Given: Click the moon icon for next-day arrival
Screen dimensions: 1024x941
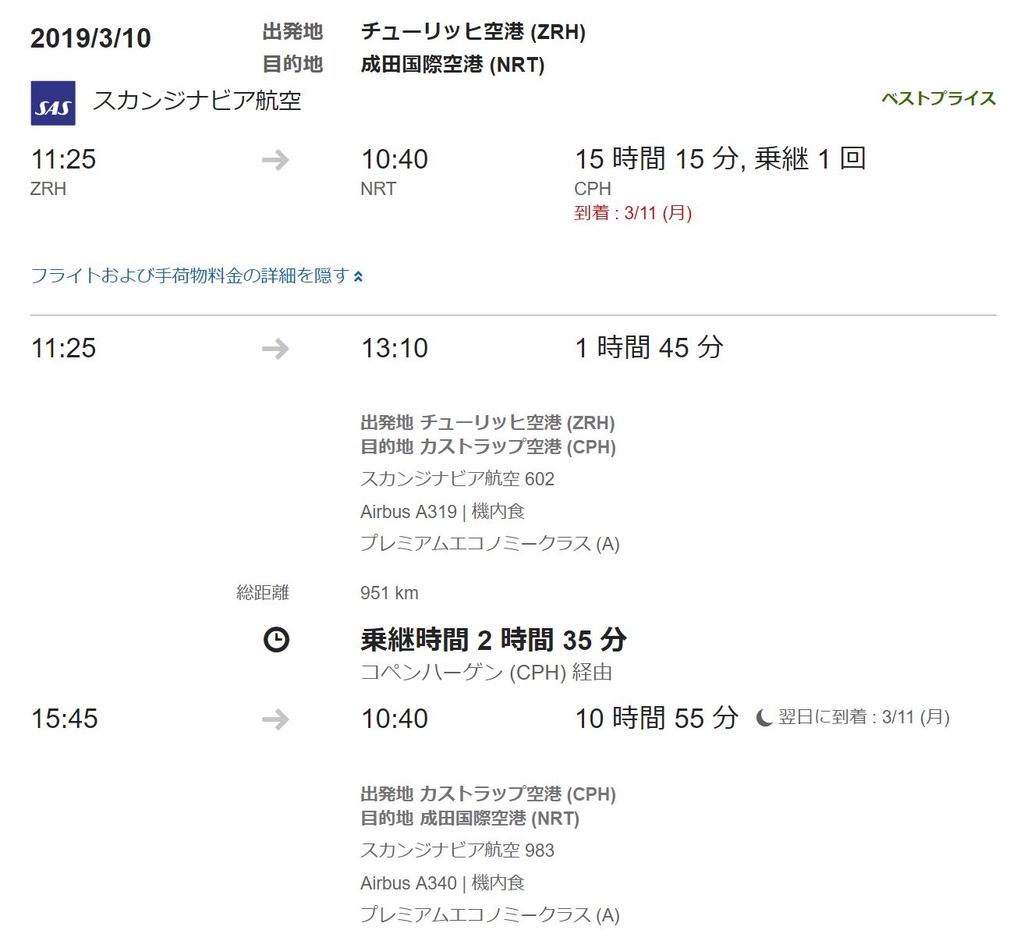Looking at the screenshot, I should point(763,718).
